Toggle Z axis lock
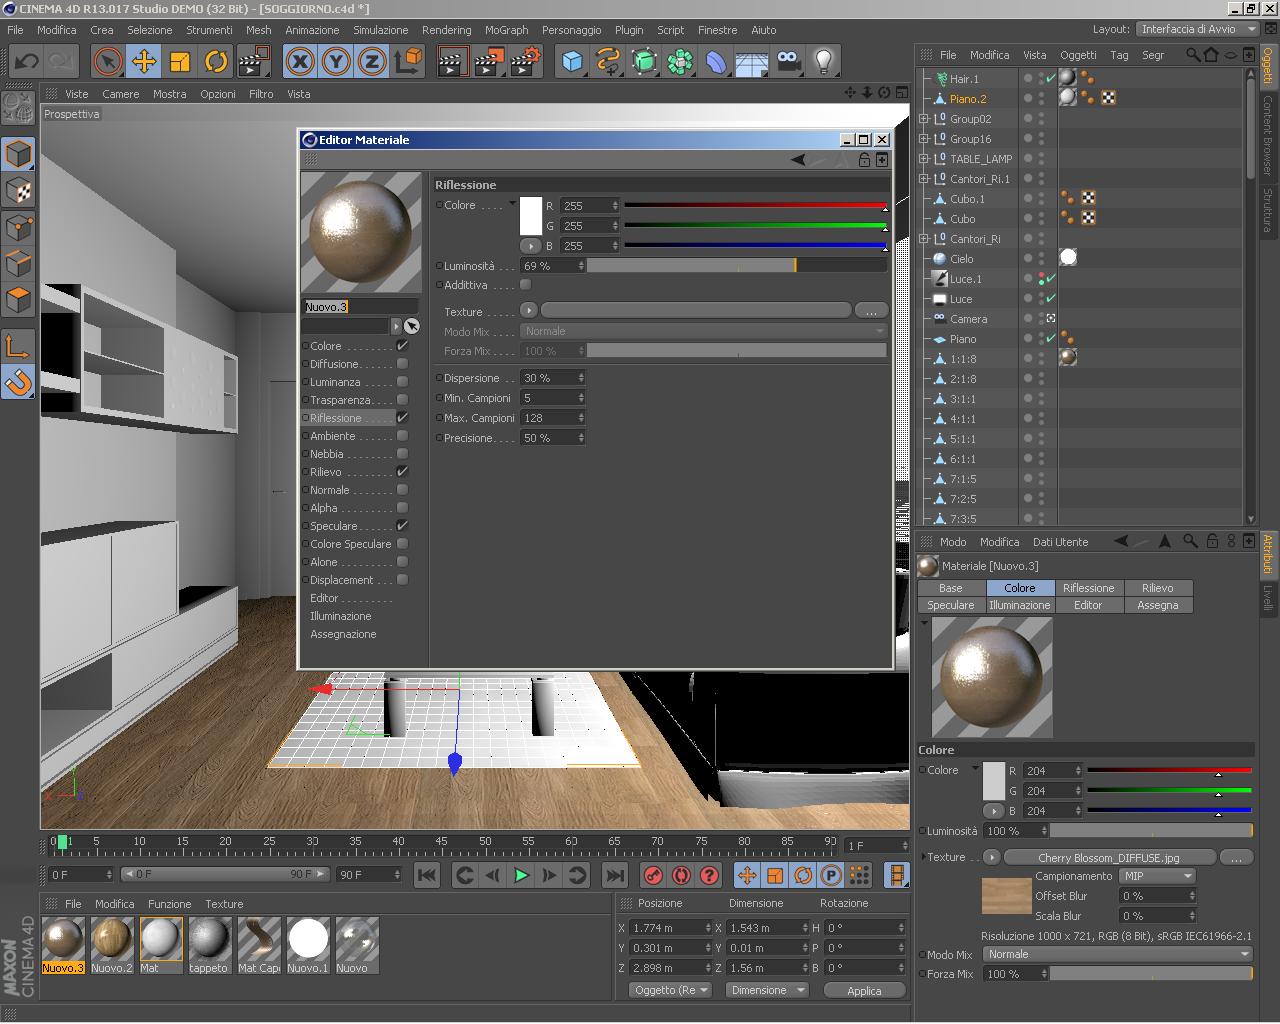 [x=372, y=62]
